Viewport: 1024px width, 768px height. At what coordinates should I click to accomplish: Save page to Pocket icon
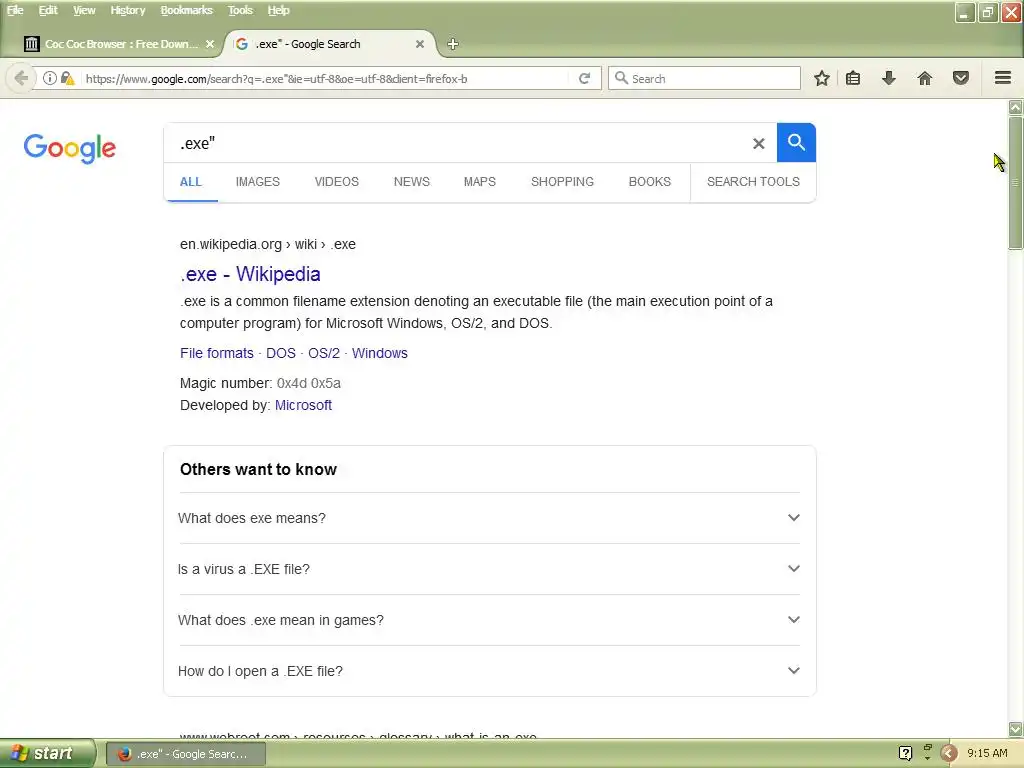(x=961, y=78)
